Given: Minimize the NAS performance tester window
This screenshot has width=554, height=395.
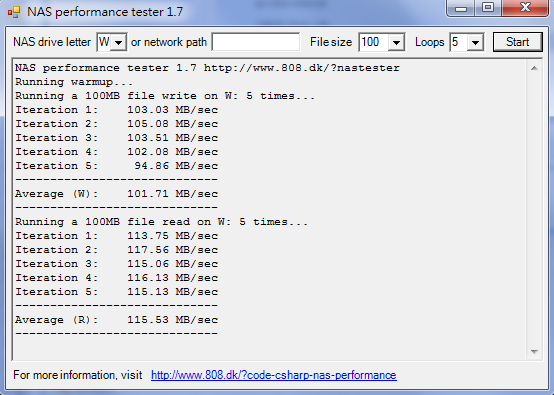Looking at the screenshot, I should (461, 8).
